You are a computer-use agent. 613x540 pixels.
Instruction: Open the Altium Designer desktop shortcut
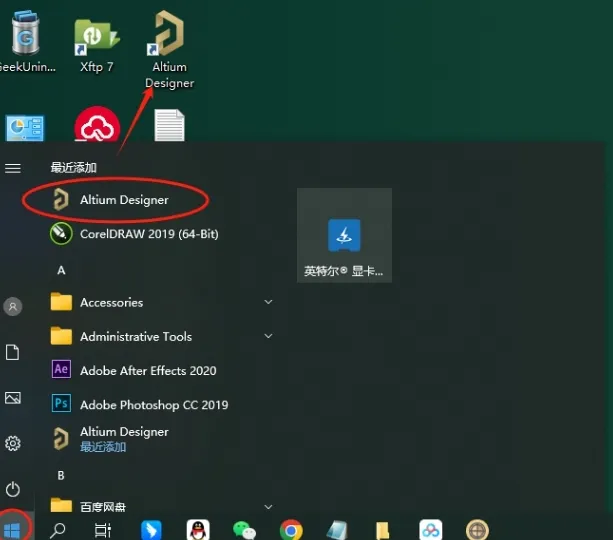pyautogui.click(x=169, y=49)
